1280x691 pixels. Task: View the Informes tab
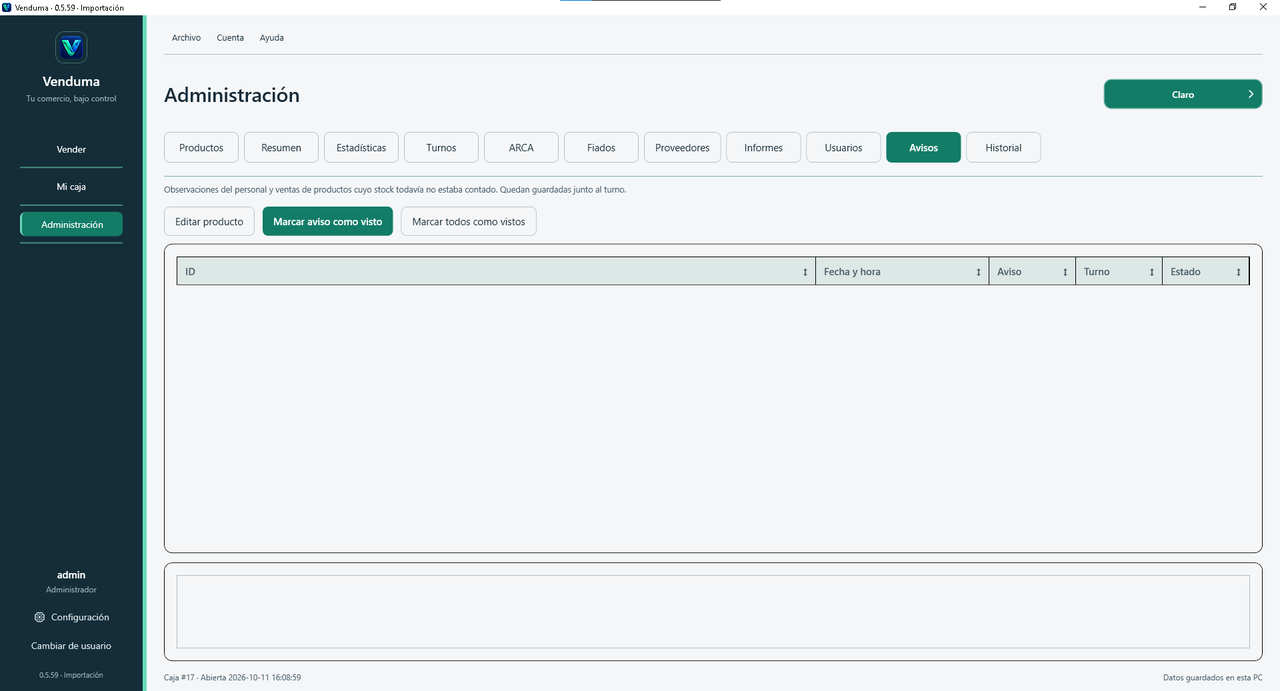coord(764,147)
